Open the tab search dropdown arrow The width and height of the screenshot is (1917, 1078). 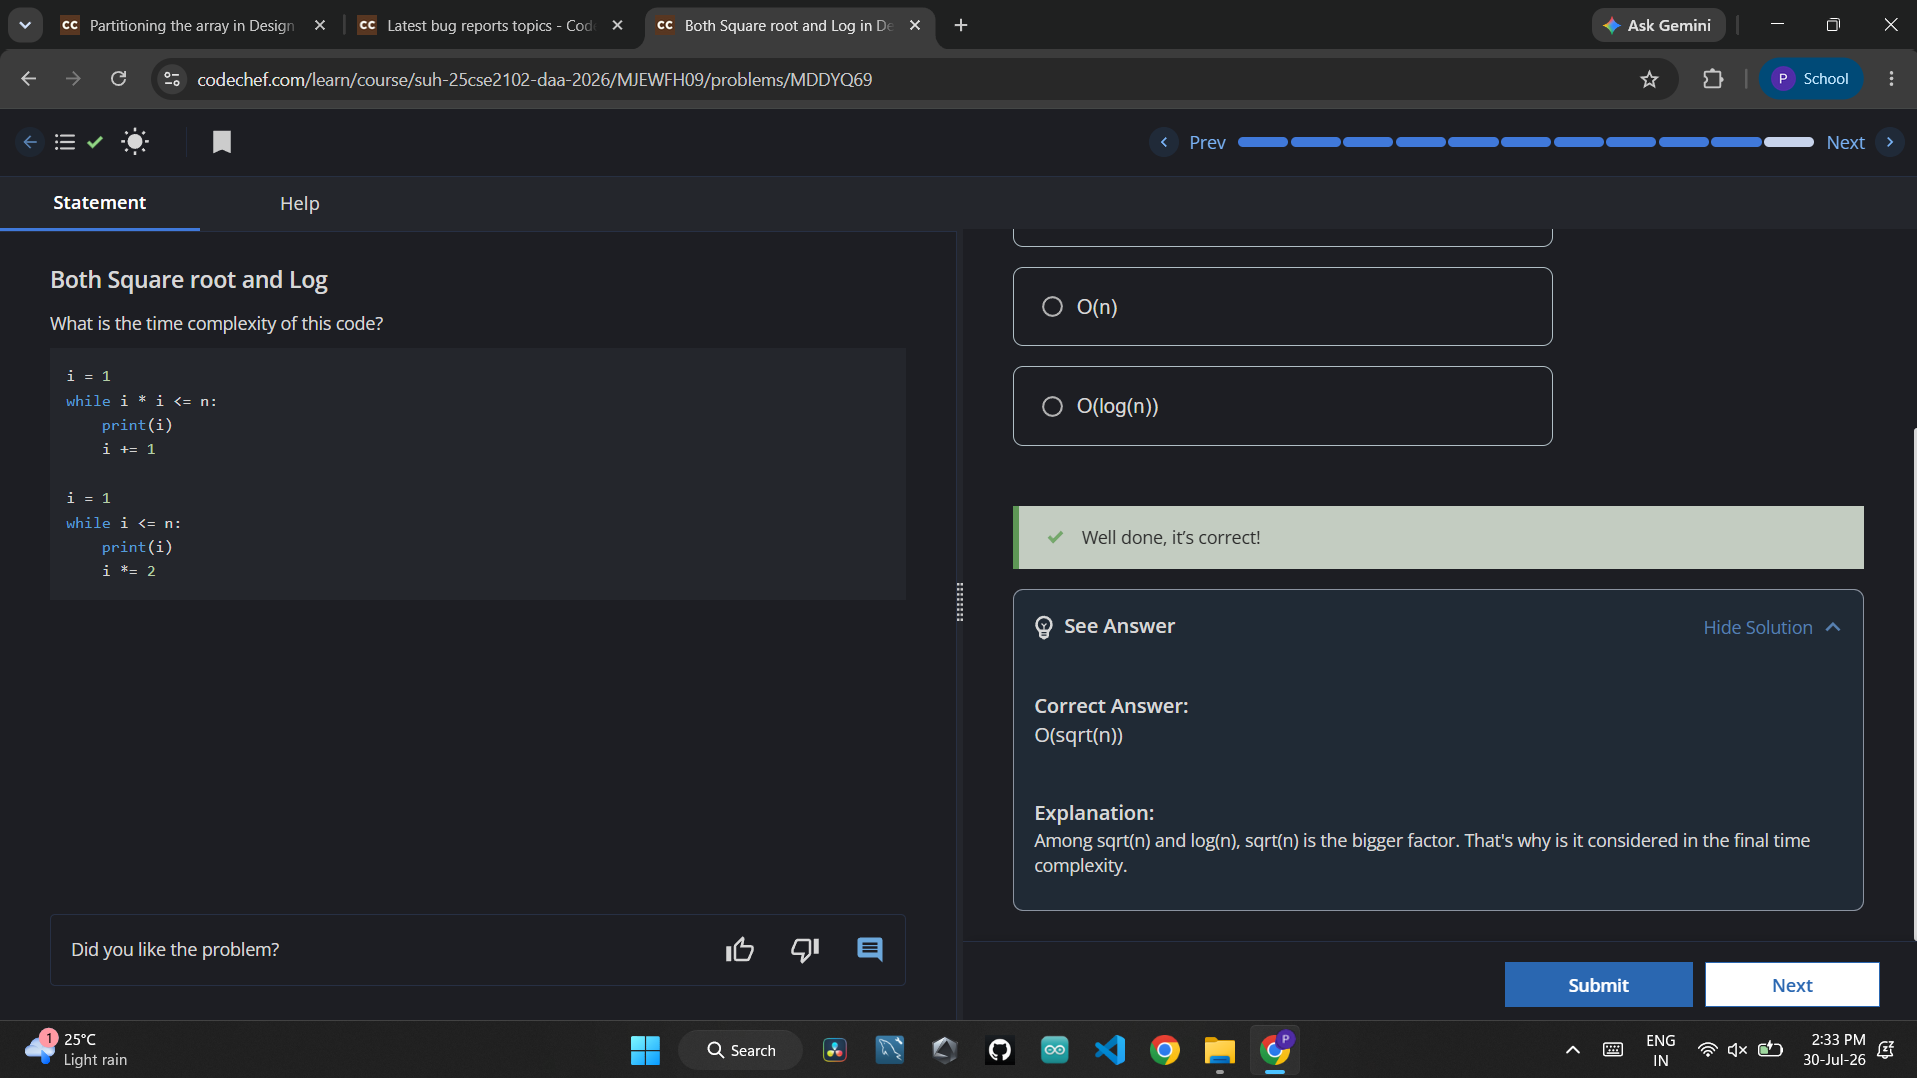pyautogui.click(x=25, y=25)
